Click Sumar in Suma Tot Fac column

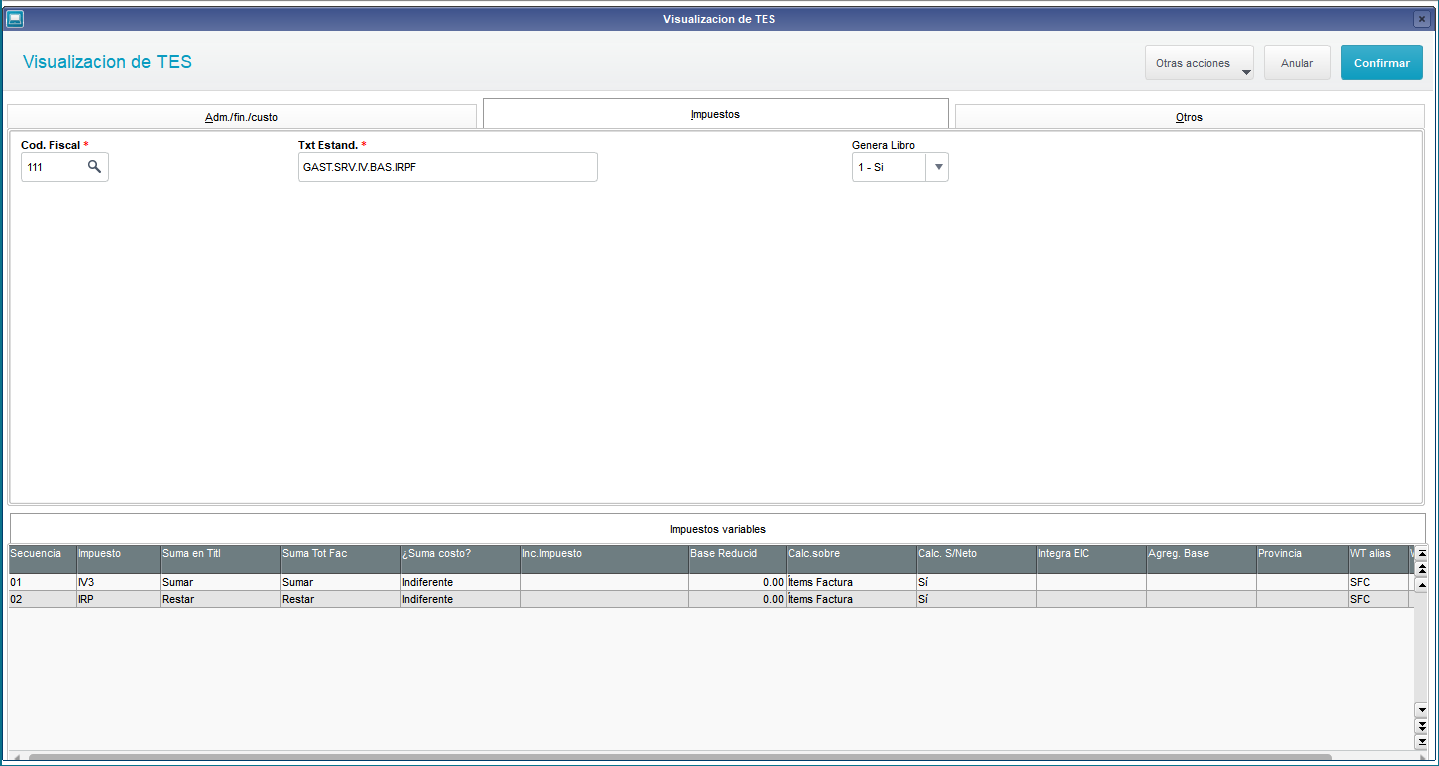point(340,582)
